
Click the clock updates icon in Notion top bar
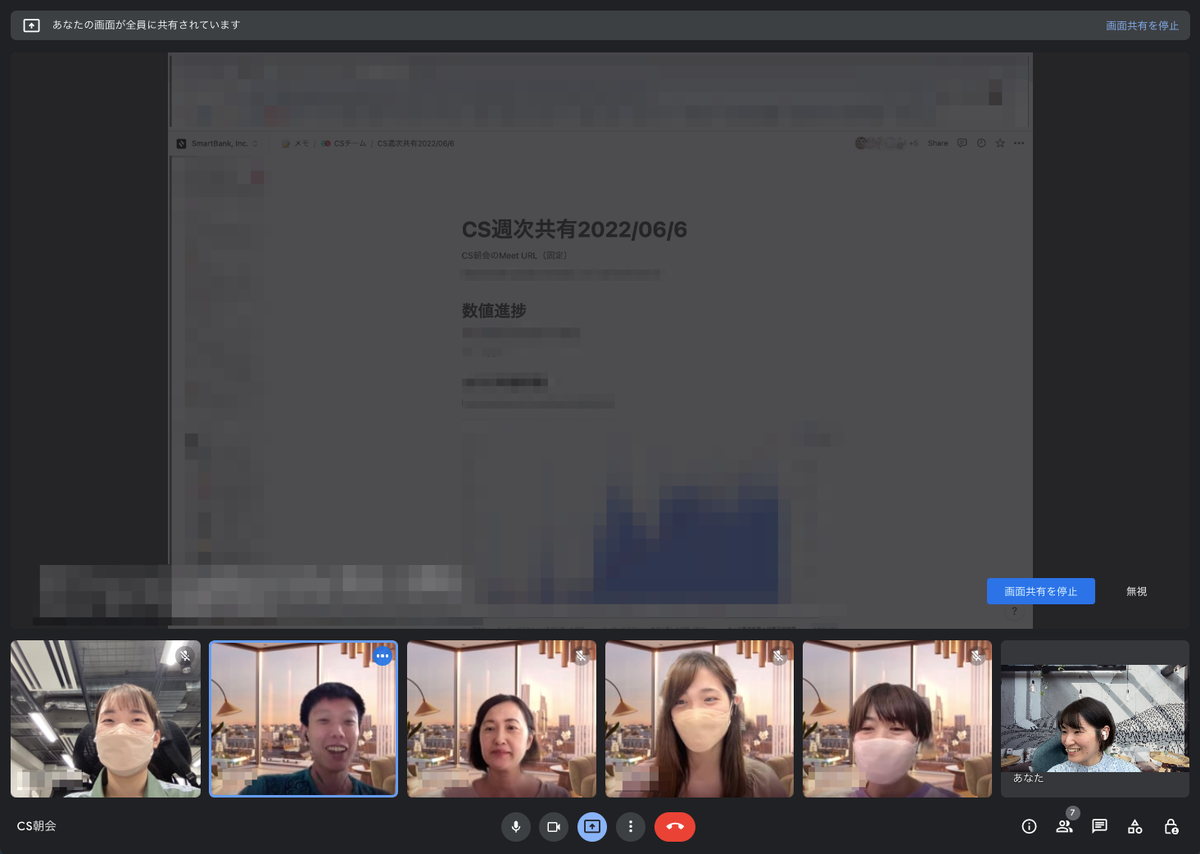(981, 144)
